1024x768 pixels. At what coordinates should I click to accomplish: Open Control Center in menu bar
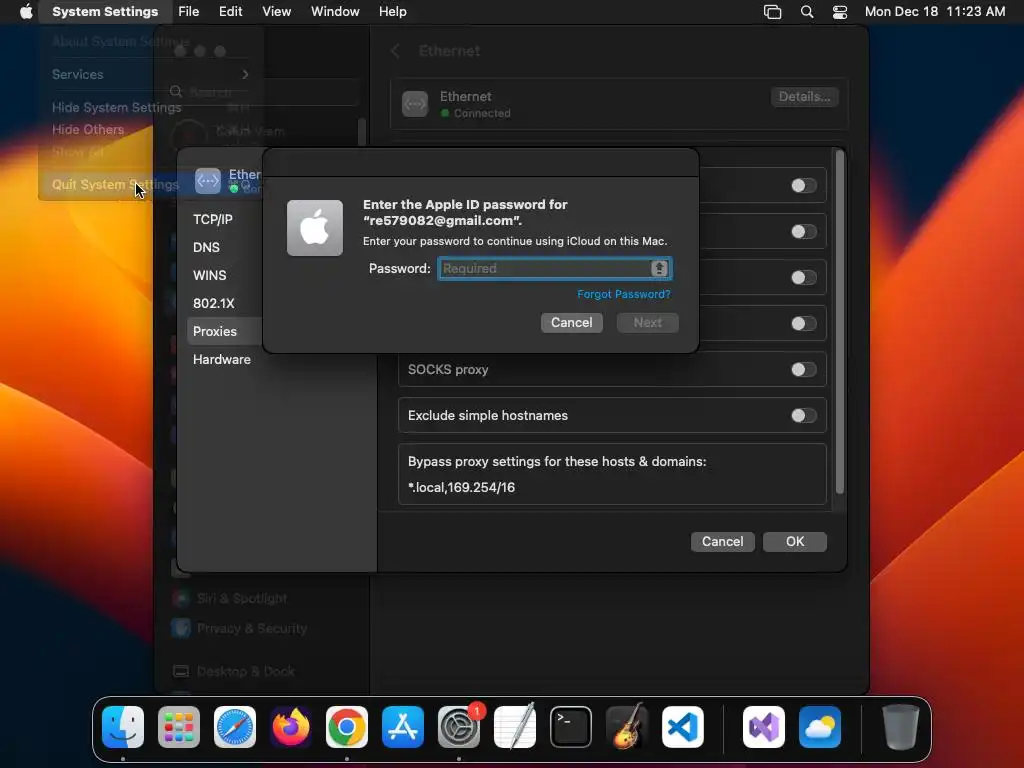point(840,12)
